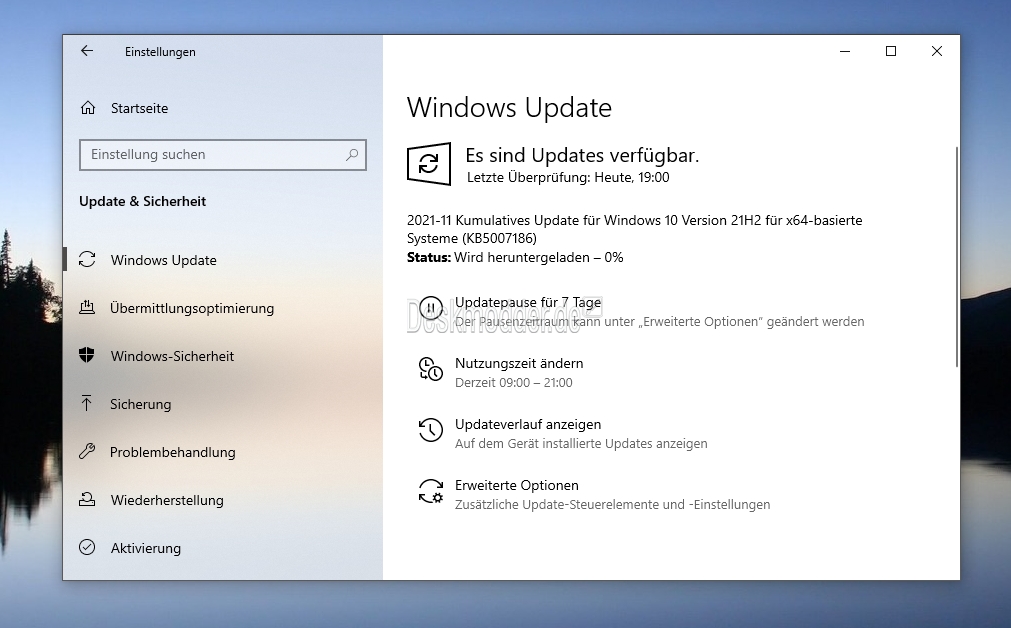Screen dimensions: 1011x628
Task: Click the Sicherung upload arrow icon
Action: pos(86,404)
